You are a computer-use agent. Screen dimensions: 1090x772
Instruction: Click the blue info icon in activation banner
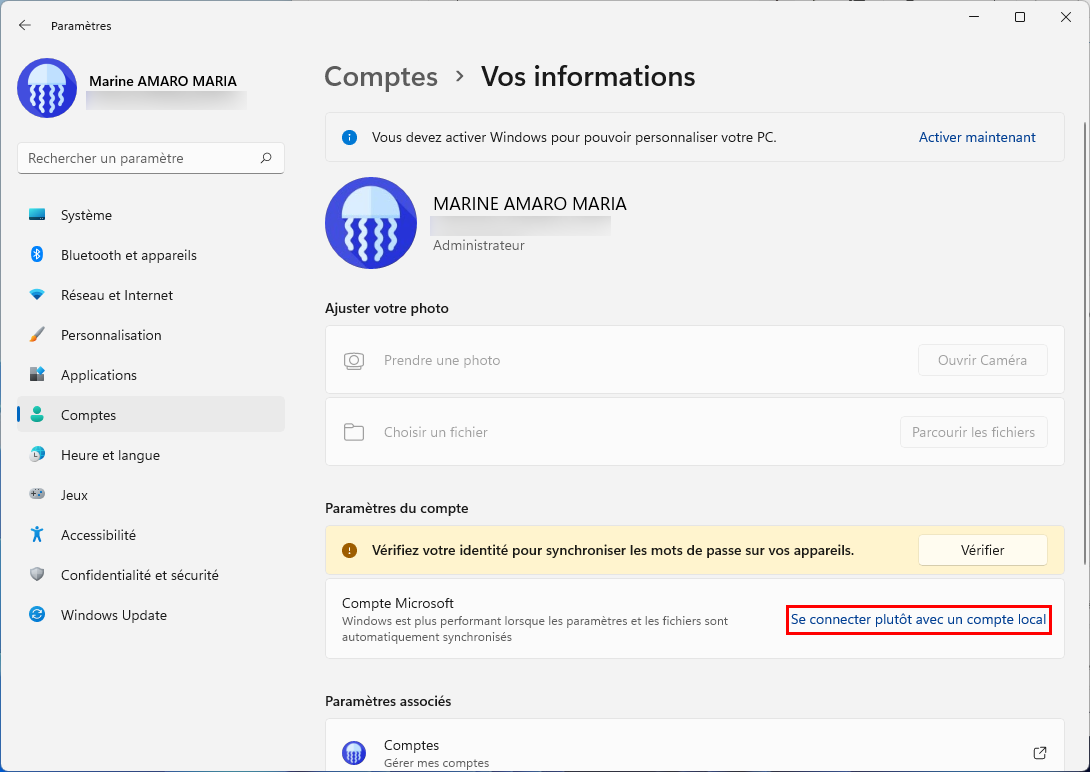(x=350, y=138)
